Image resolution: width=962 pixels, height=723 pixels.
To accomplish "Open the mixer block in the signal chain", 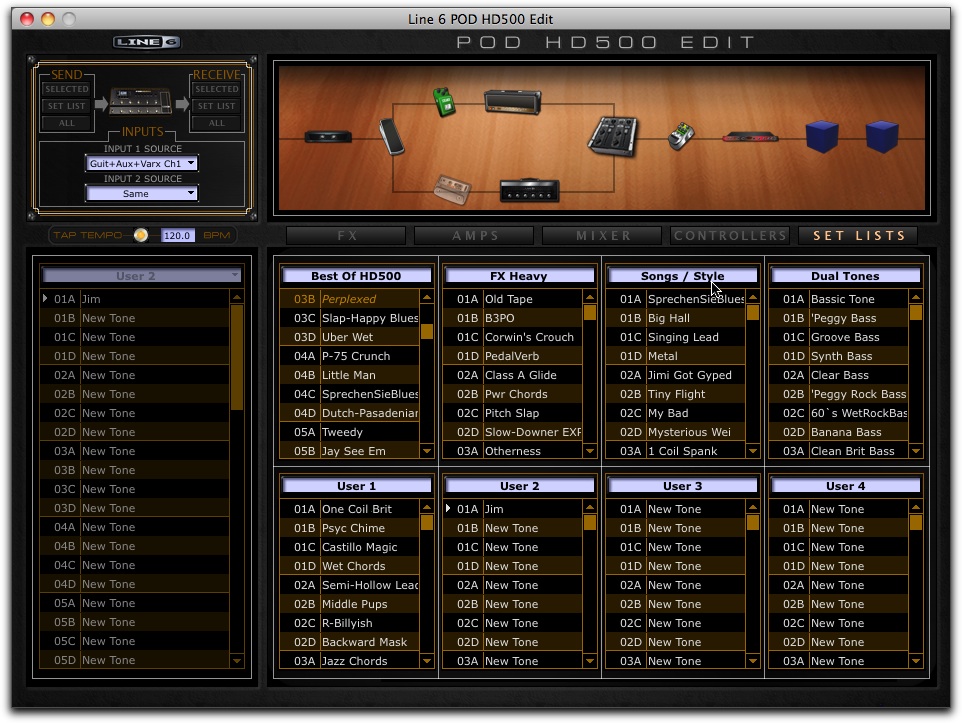I will tap(612, 134).
